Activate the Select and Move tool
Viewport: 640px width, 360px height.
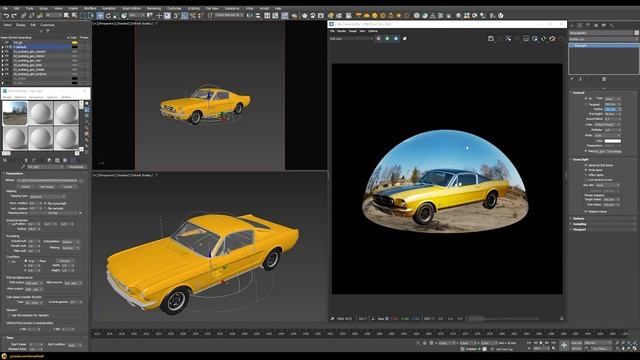100,16
